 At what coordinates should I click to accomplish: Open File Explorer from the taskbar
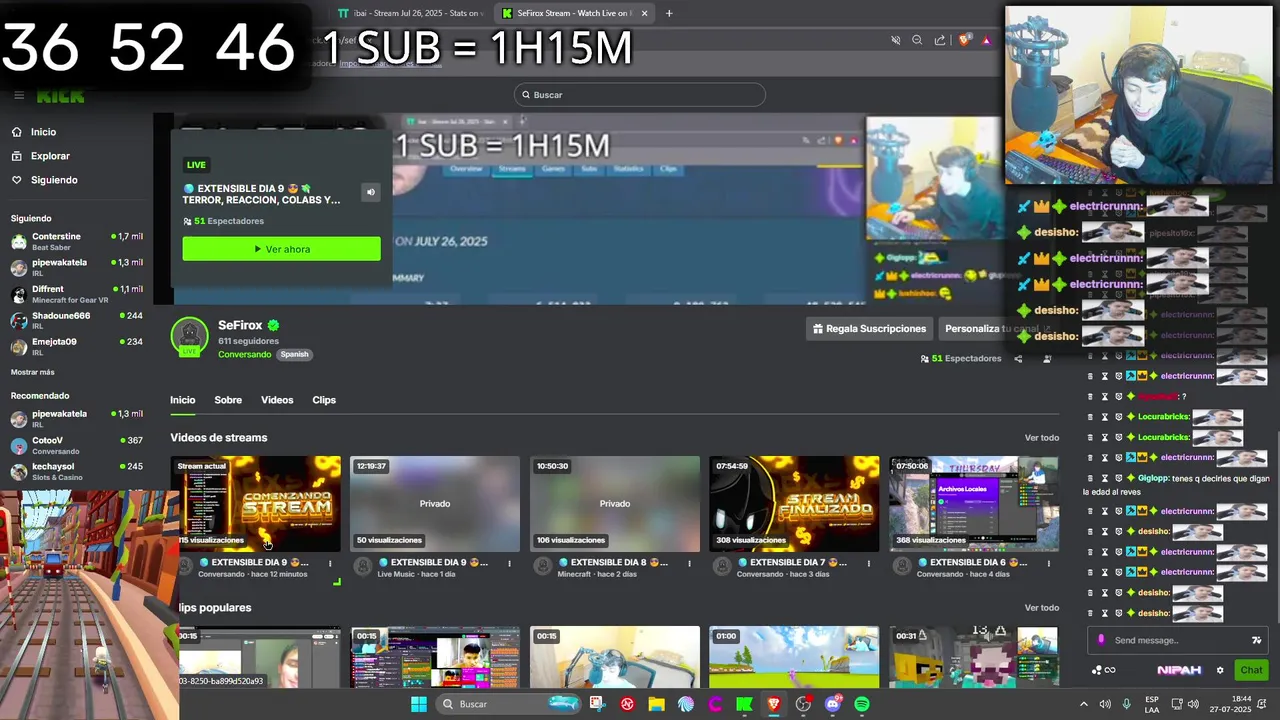point(656,704)
